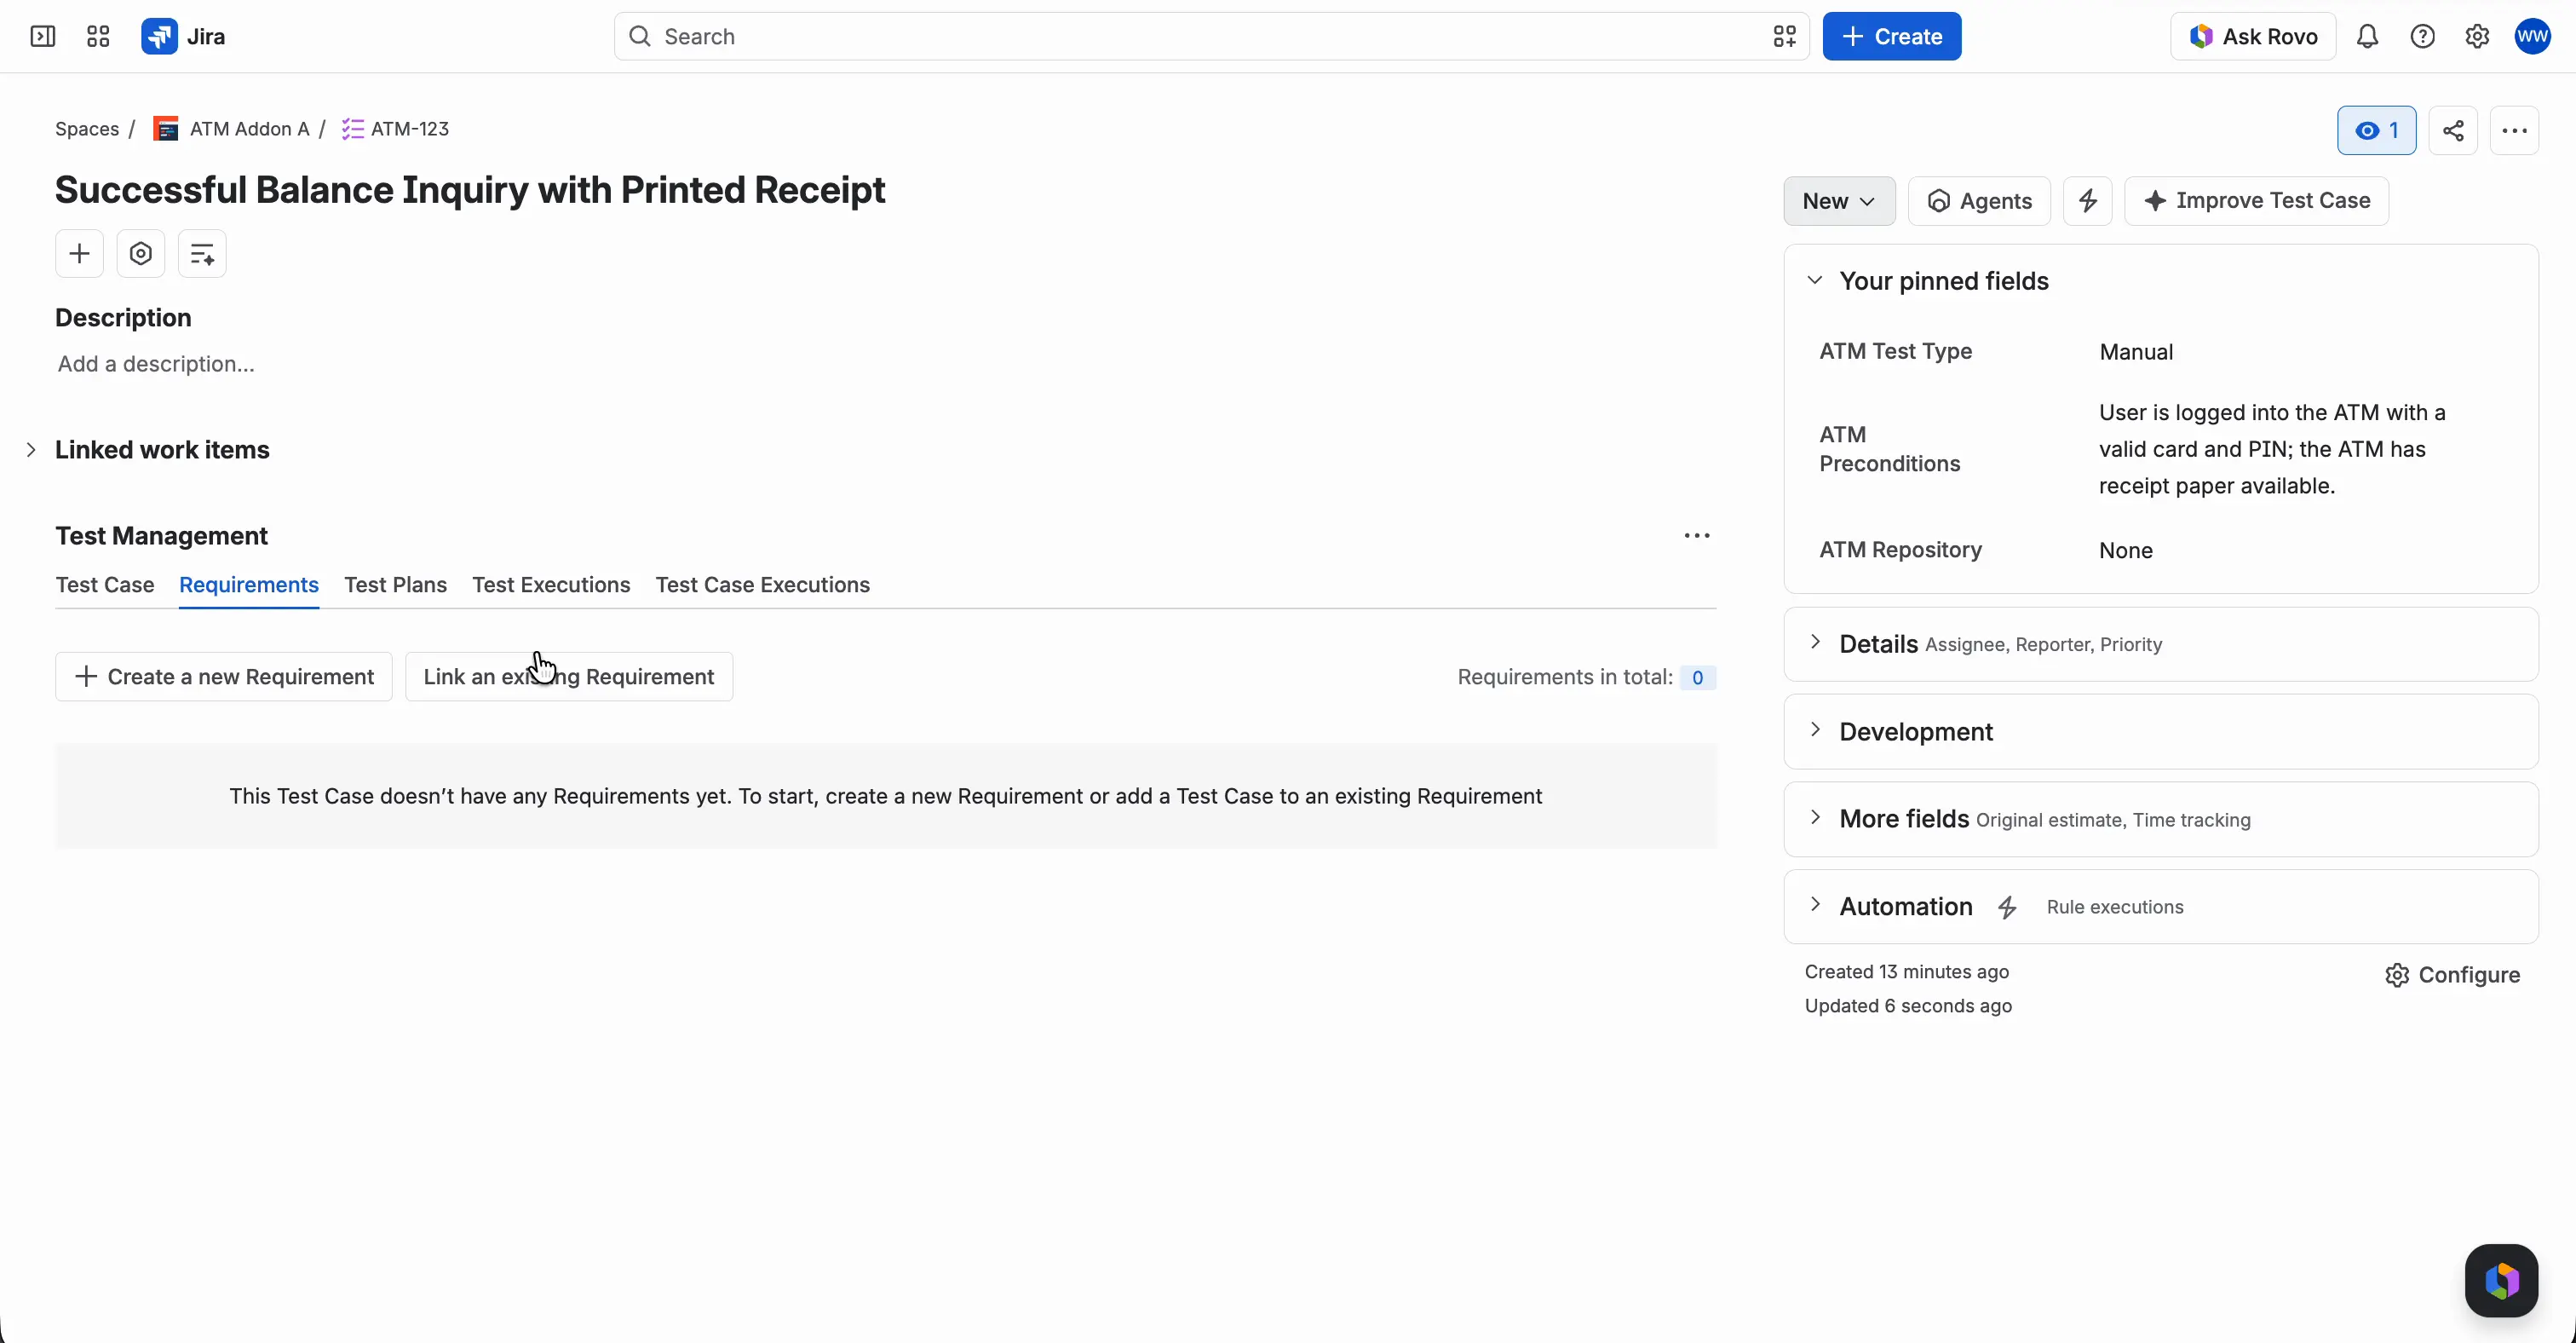
Task: Go to Jira home logo
Action: (x=184, y=37)
